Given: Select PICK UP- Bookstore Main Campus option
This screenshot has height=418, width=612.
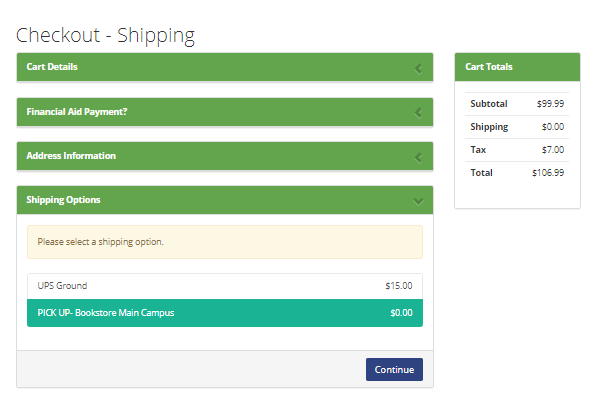Looking at the screenshot, I should (225, 313).
